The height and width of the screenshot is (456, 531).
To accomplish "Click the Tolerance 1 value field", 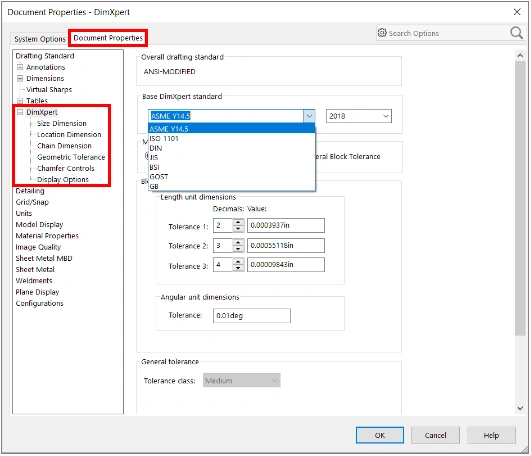I will click(286, 225).
